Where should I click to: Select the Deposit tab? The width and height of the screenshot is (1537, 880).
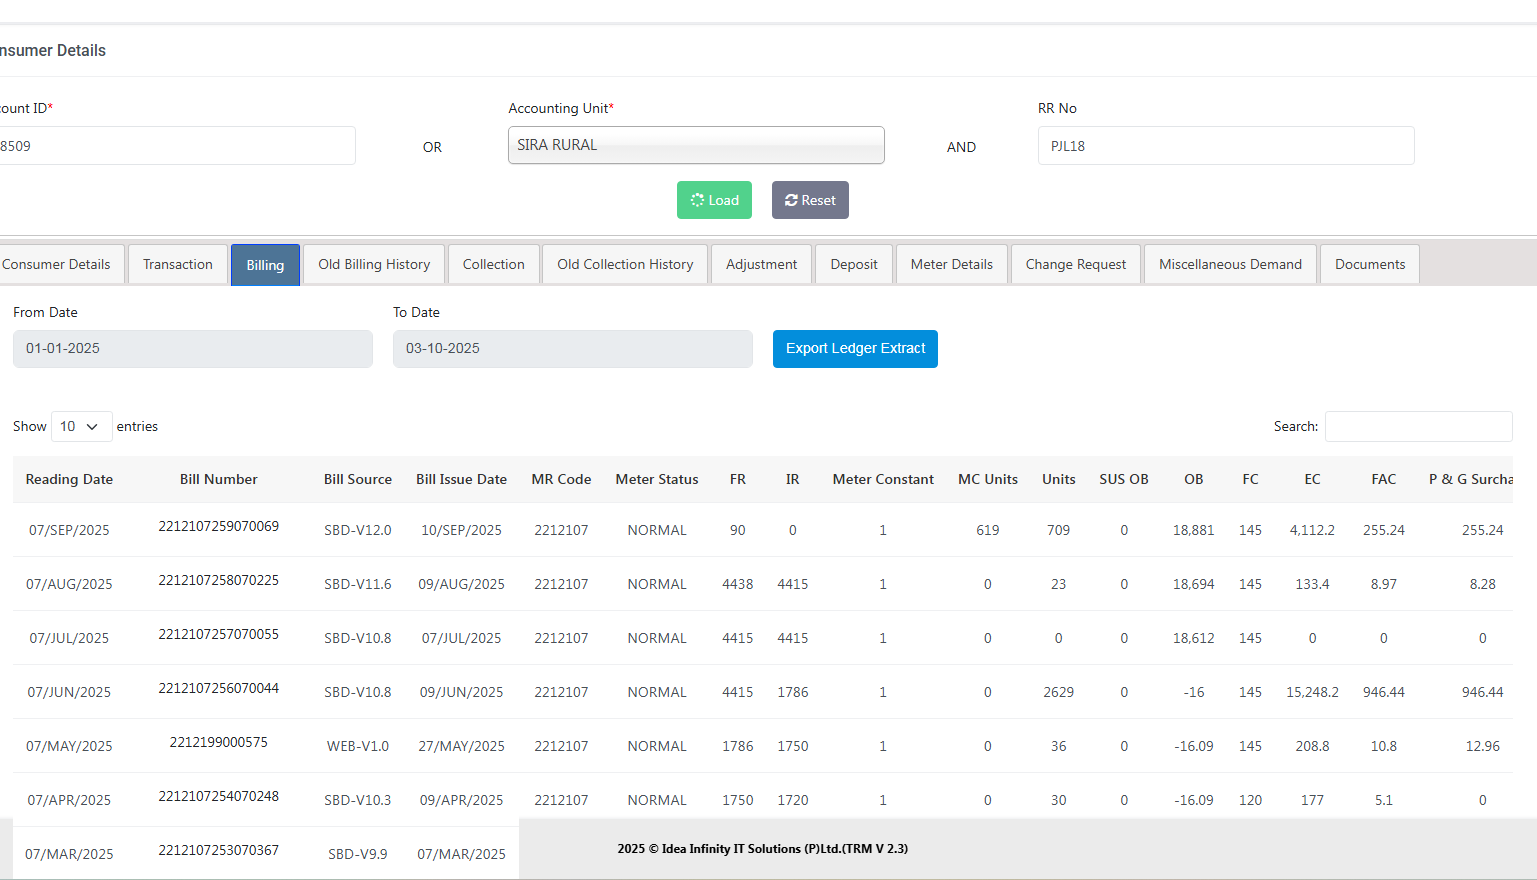point(854,265)
